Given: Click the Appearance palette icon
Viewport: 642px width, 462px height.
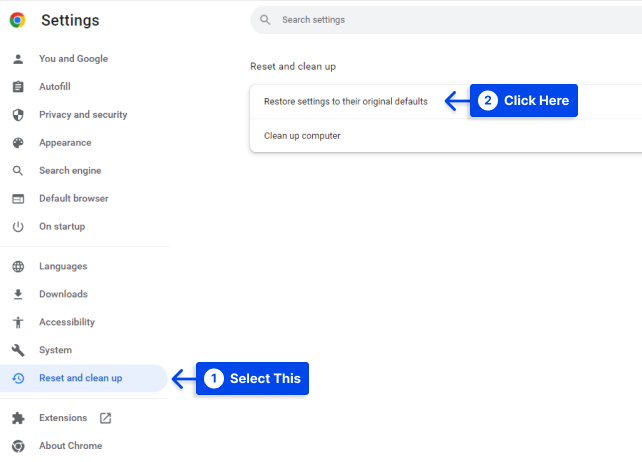Looking at the screenshot, I should pos(18,143).
